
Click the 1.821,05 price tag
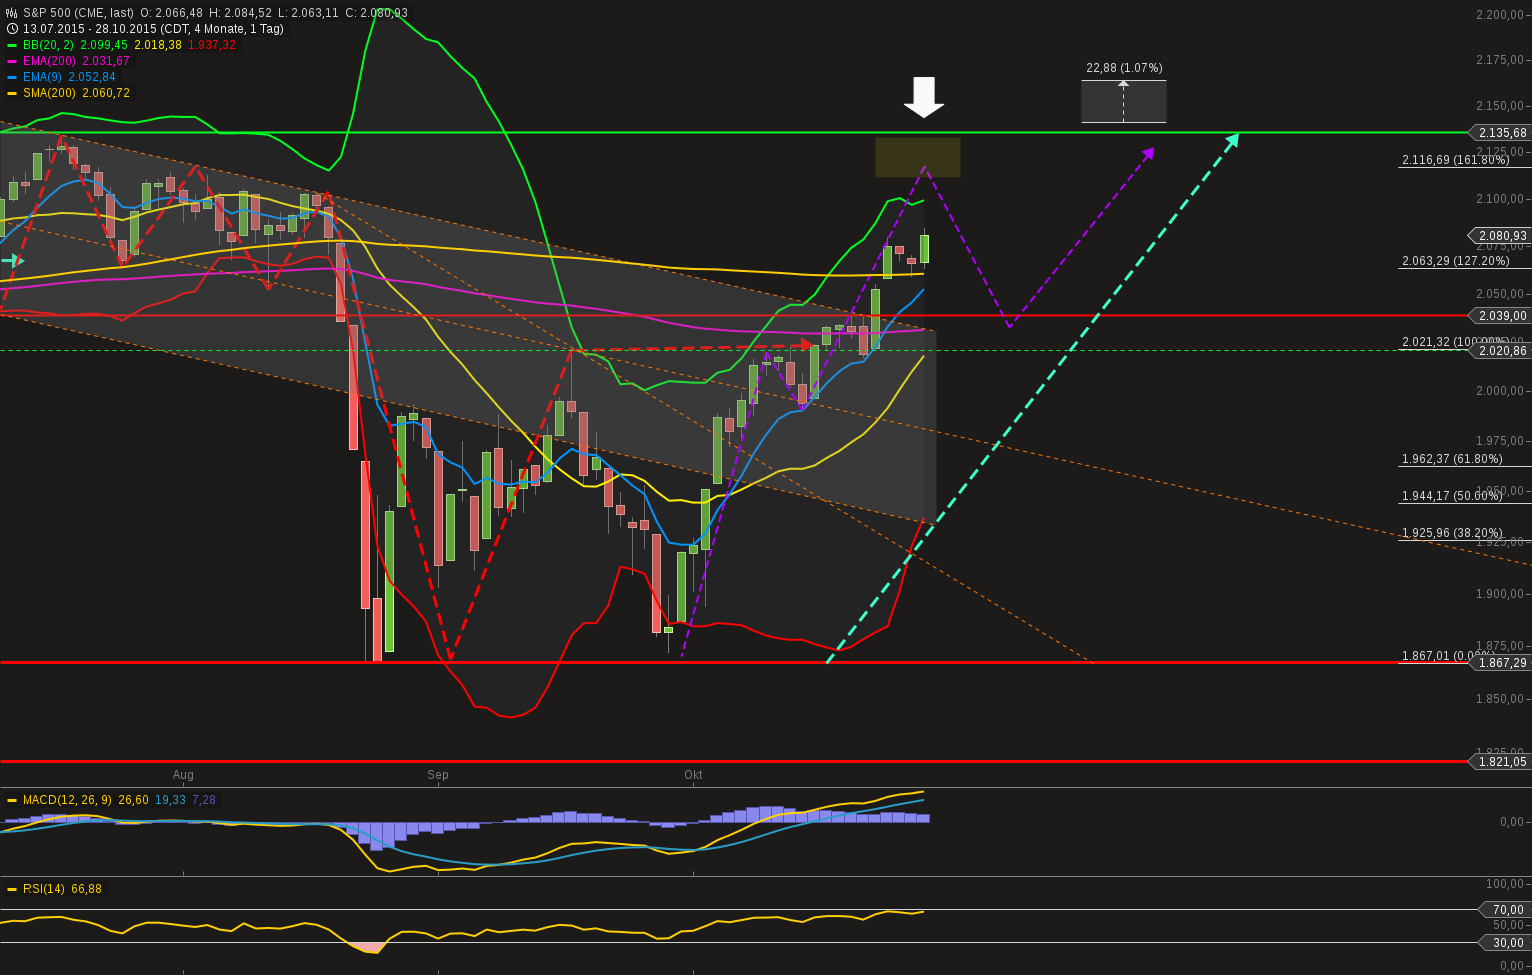click(1500, 762)
